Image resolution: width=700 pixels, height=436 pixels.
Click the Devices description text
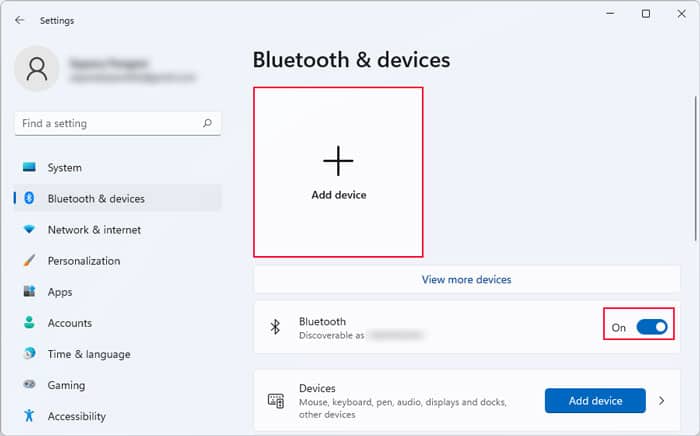click(x=403, y=408)
